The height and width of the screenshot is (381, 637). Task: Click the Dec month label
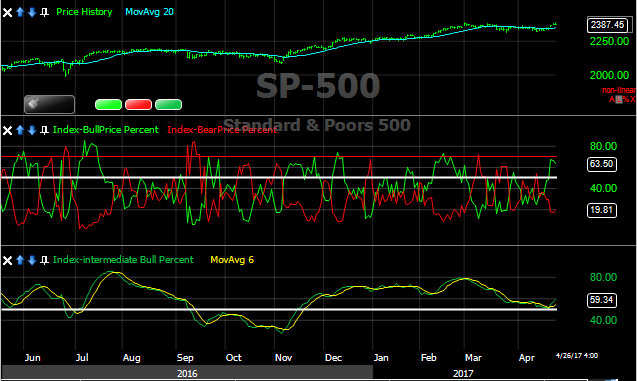pyautogui.click(x=333, y=358)
